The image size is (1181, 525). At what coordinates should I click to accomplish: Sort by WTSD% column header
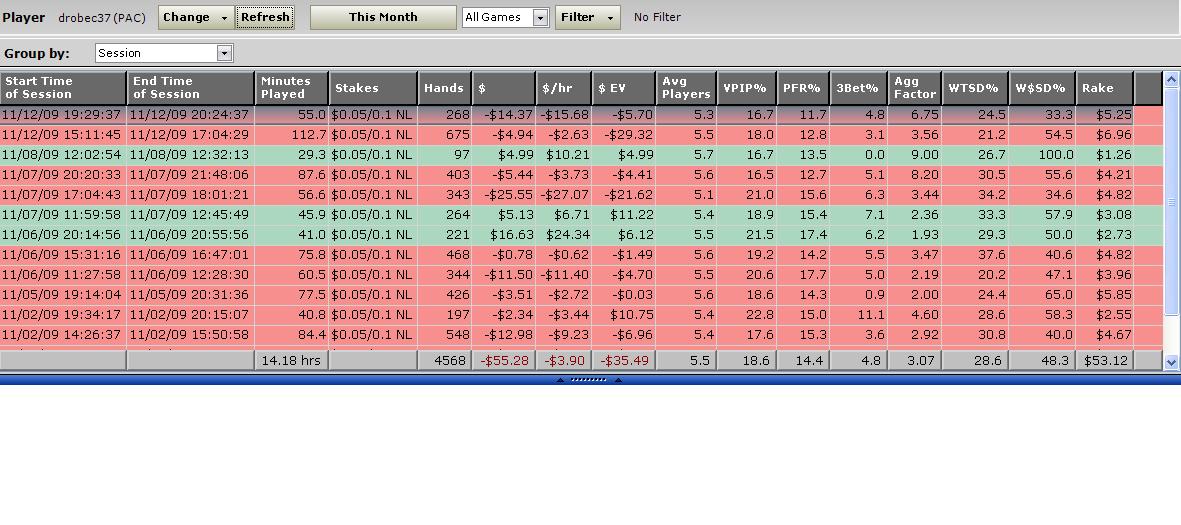975,88
